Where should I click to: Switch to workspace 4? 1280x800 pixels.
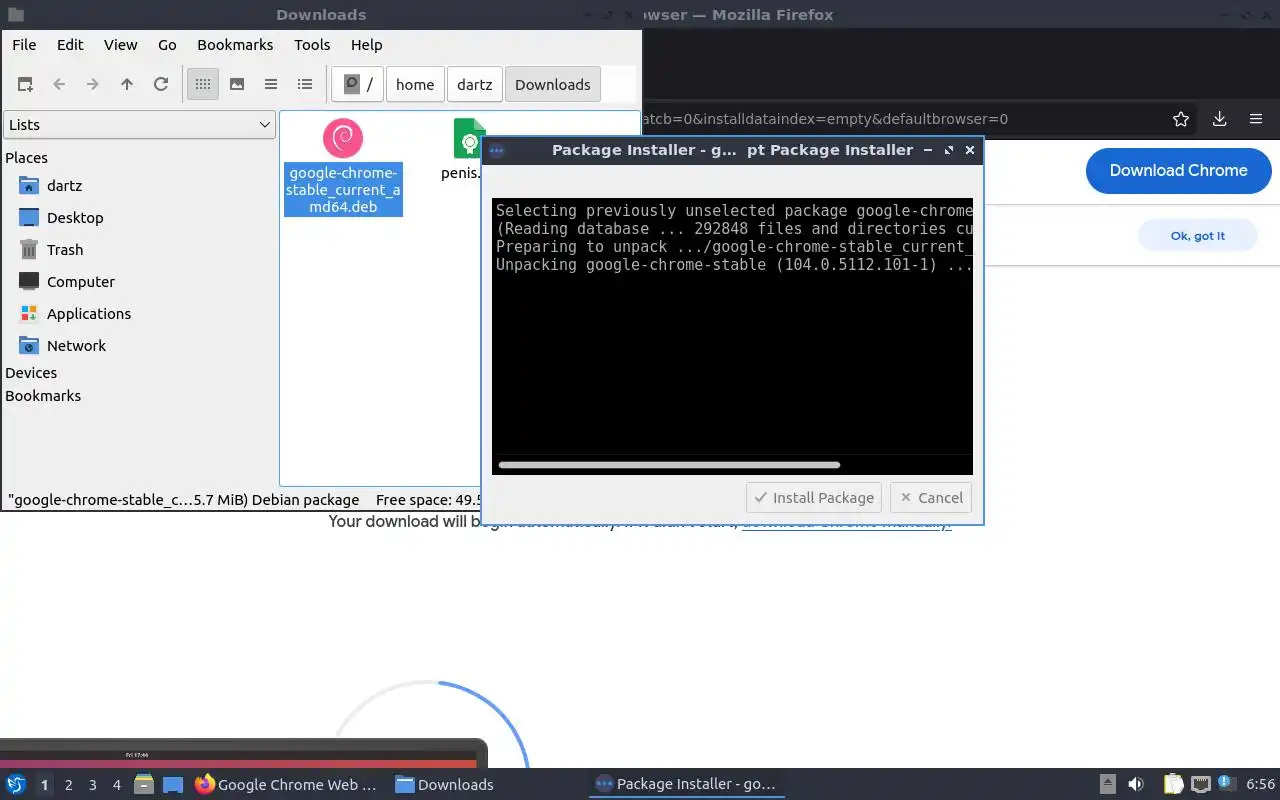[x=117, y=785]
